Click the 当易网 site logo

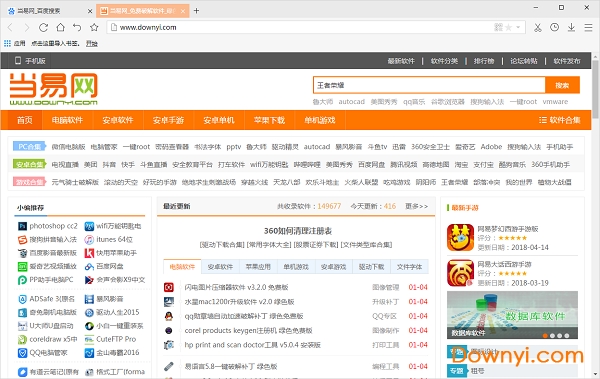tap(54, 89)
